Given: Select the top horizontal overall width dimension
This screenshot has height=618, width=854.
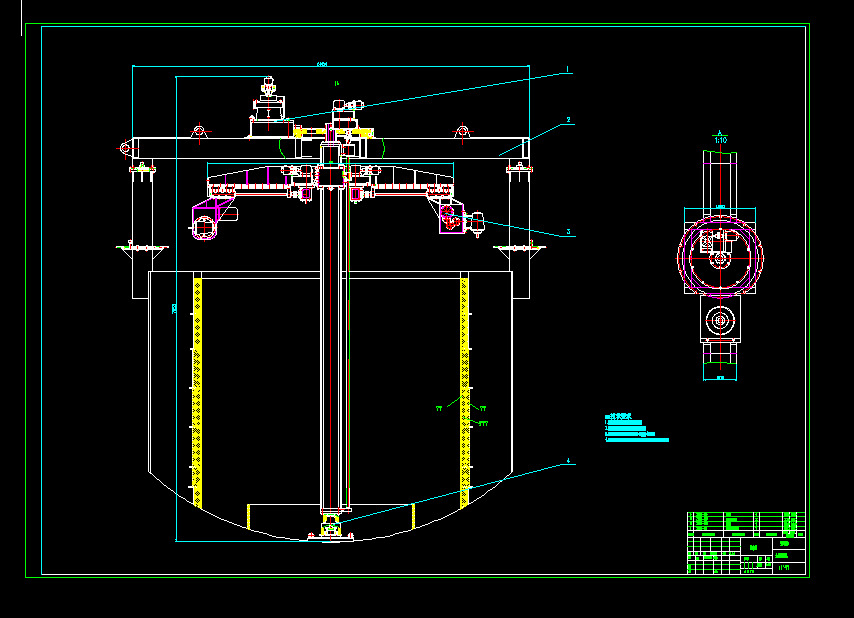Looking at the screenshot, I should click(x=330, y=65).
